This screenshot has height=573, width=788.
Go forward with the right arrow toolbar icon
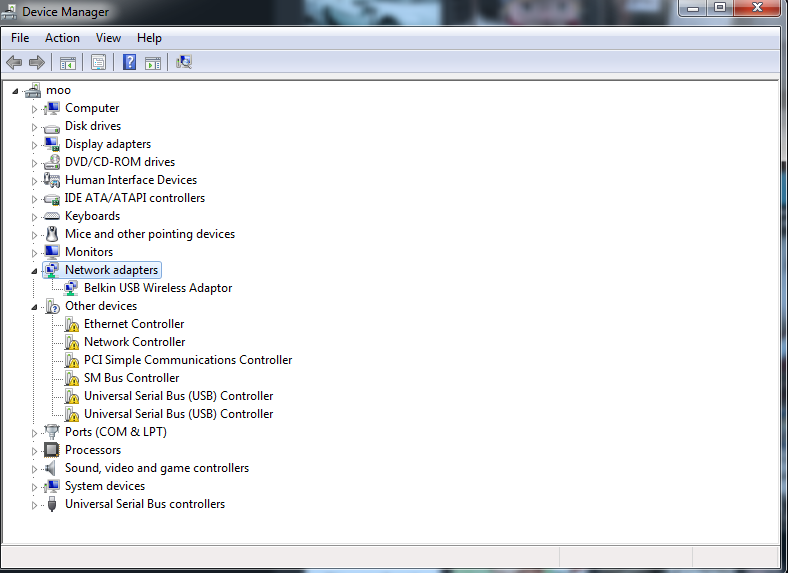(37, 62)
